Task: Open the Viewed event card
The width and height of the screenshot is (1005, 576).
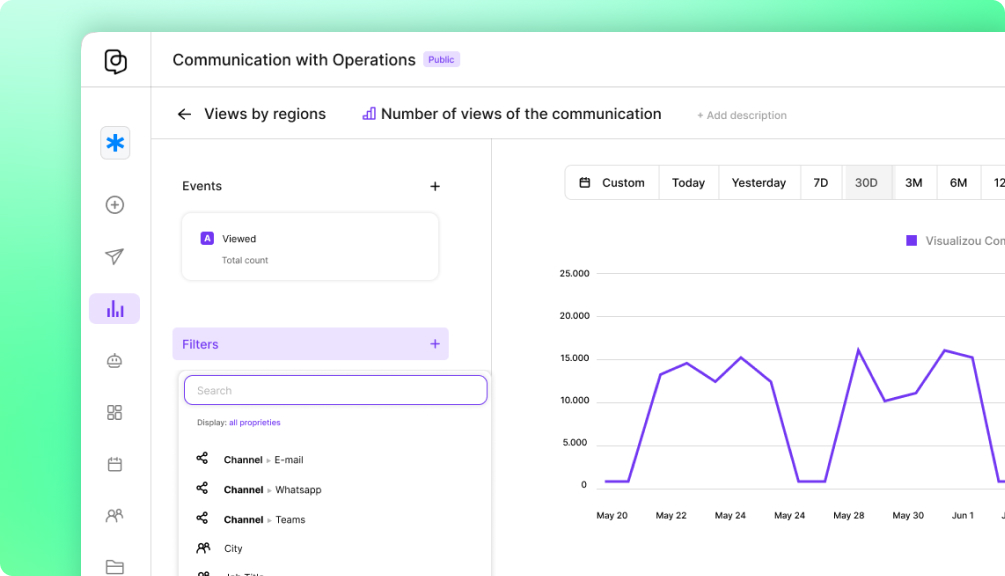Action: 310,247
